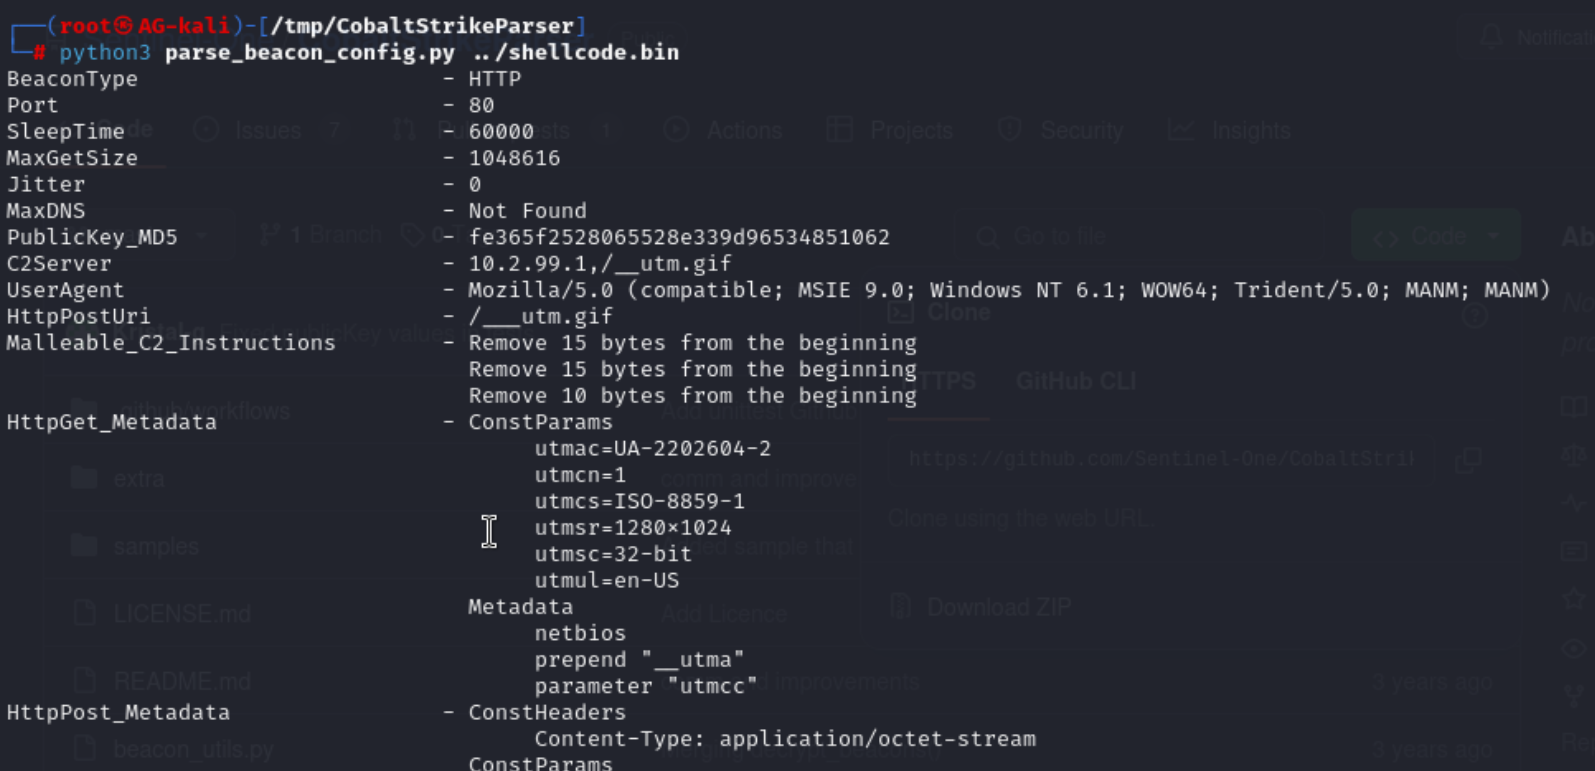Image resolution: width=1595 pixels, height=771 pixels.
Task: Click the Notifications bell icon
Action: click(x=1491, y=38)
